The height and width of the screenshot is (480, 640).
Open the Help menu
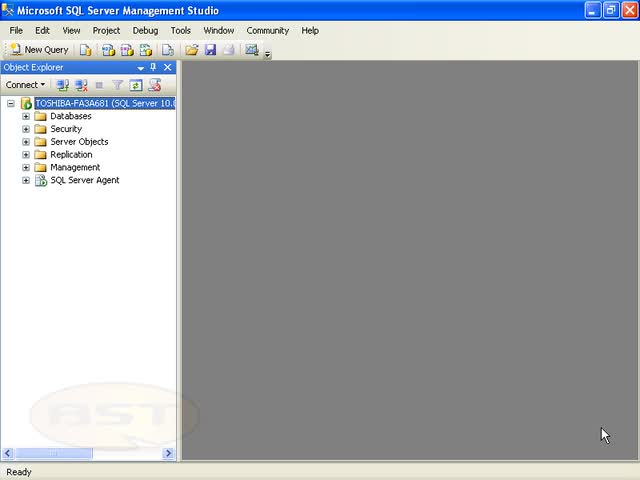tap(310, 31)
